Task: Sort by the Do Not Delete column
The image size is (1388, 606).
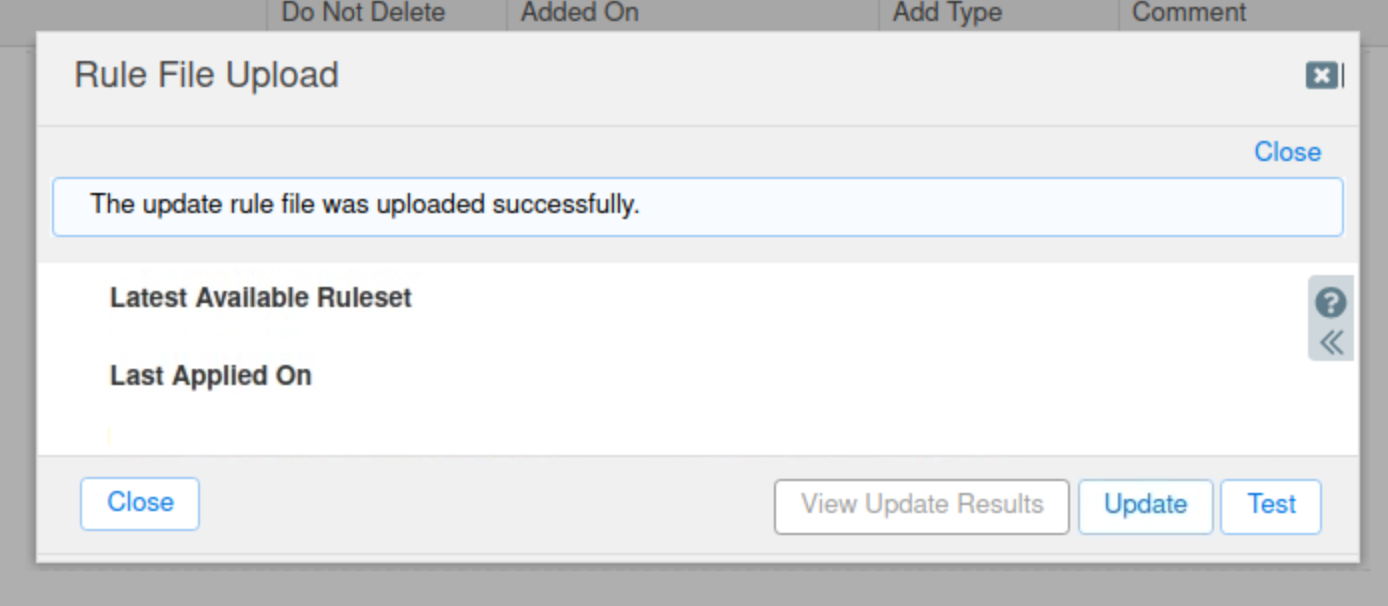Action: click(x=363, y=13)
